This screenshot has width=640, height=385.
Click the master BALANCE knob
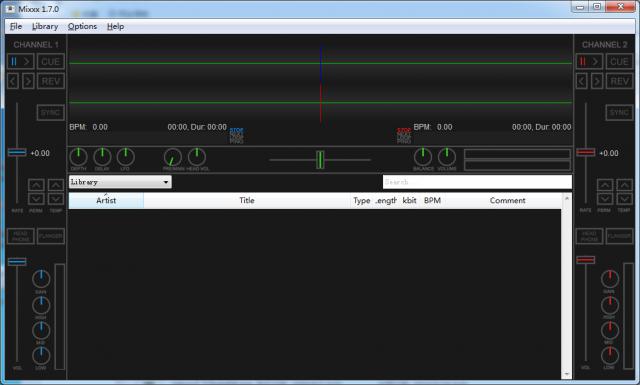click(x=423, y=157)
